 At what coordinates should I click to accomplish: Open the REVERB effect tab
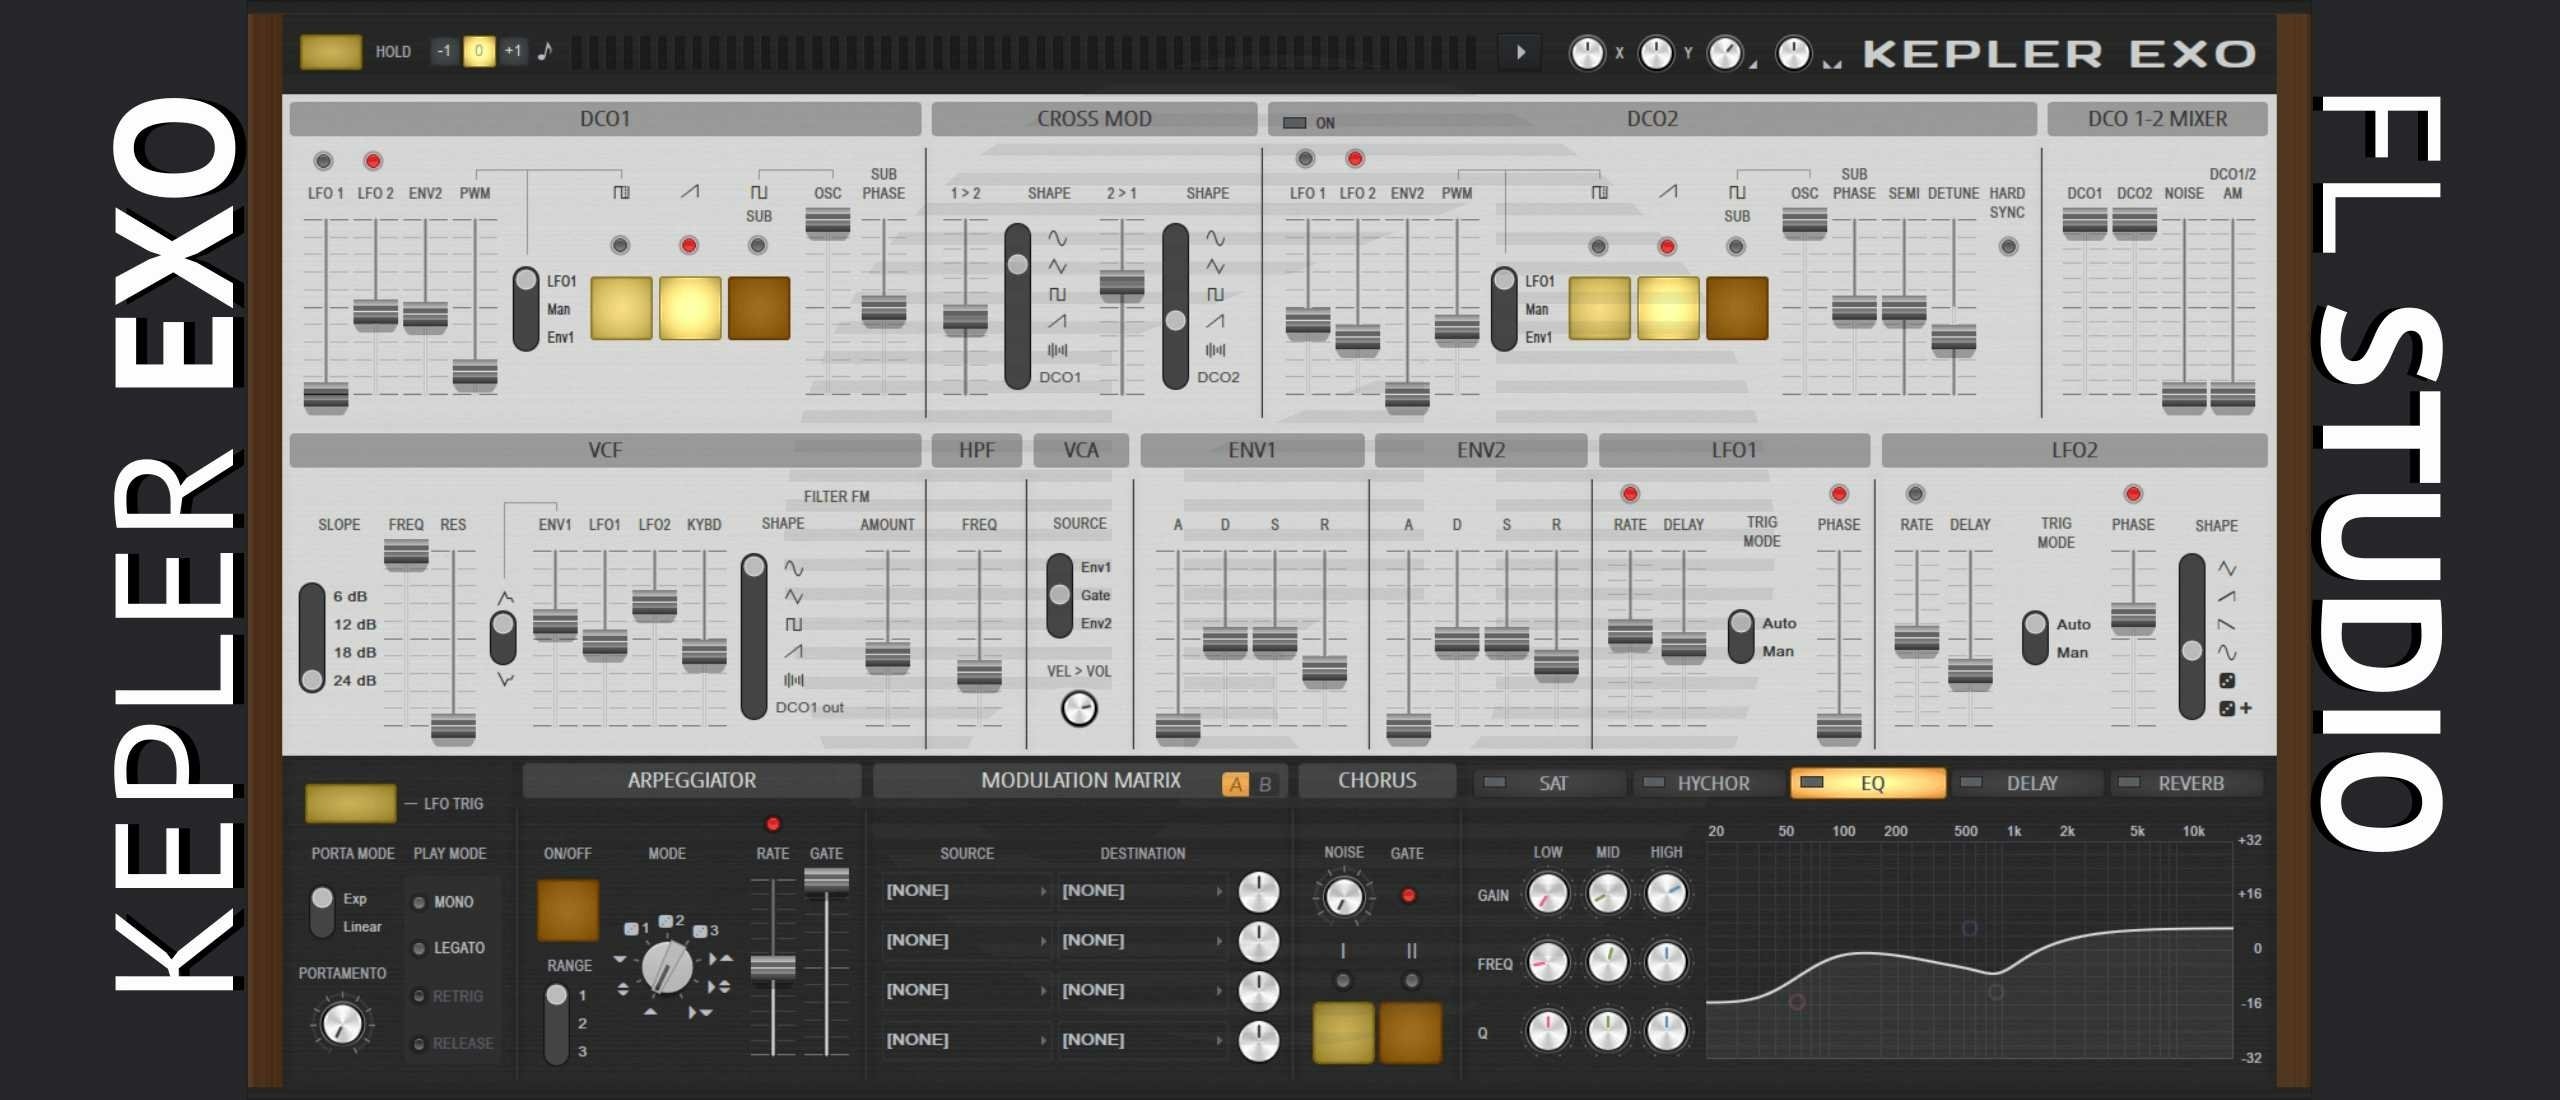tap(2186, 783)
